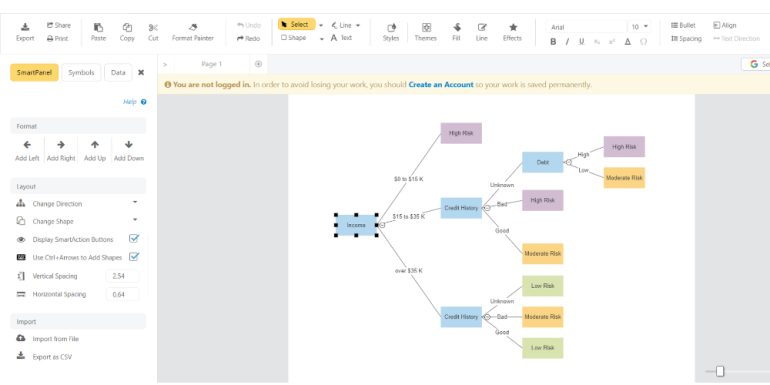Click the Vertical Spacing value field

pos(122,276)
